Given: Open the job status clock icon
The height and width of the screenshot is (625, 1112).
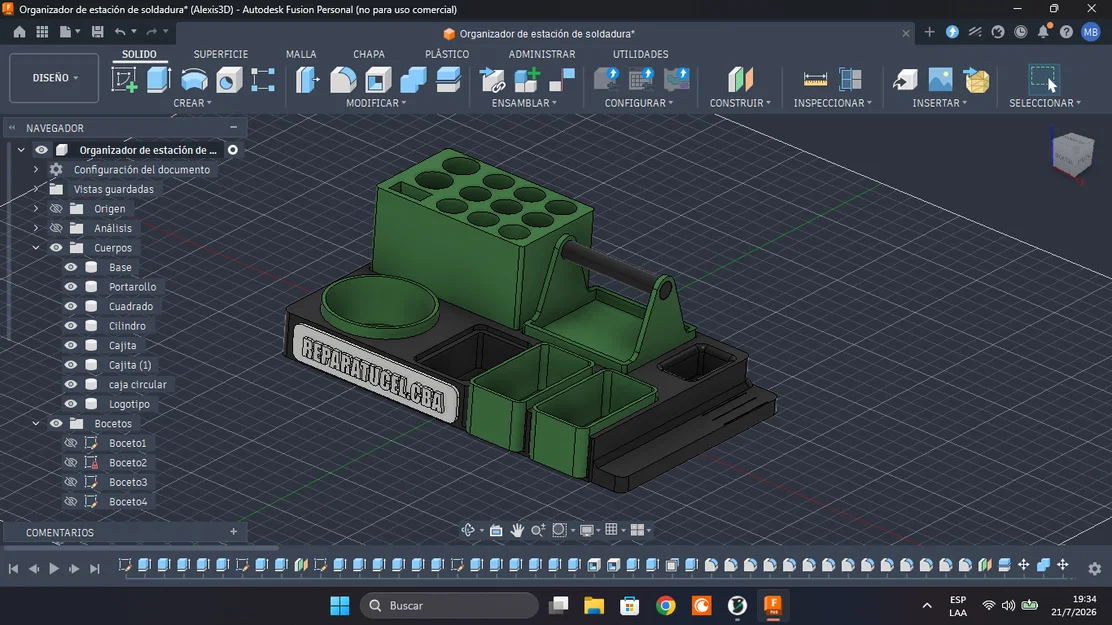Looking at the screenshot, I should click(1021, 32).
